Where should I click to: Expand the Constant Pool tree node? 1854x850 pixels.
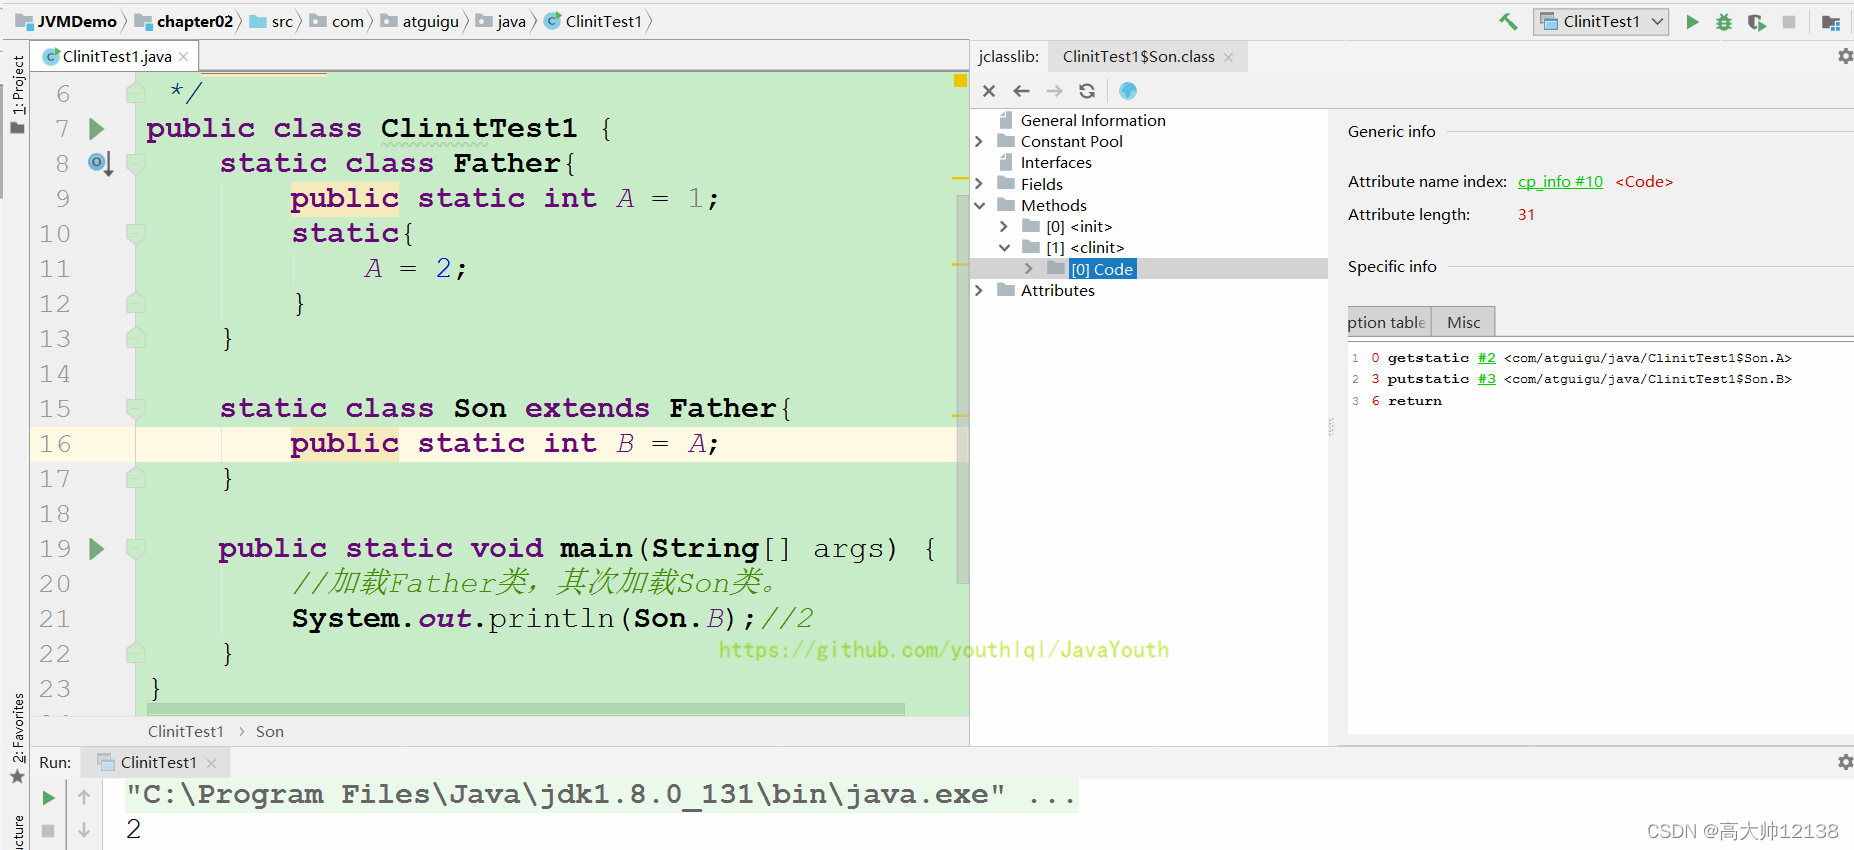click(979, 142)
